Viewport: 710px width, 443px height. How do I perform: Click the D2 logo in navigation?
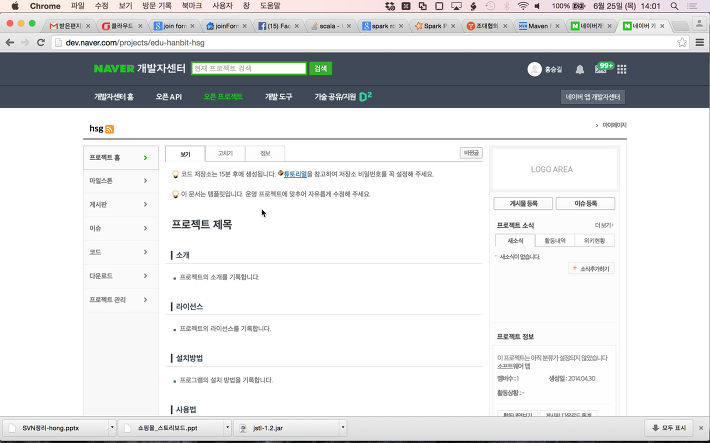tap(365, 96)
